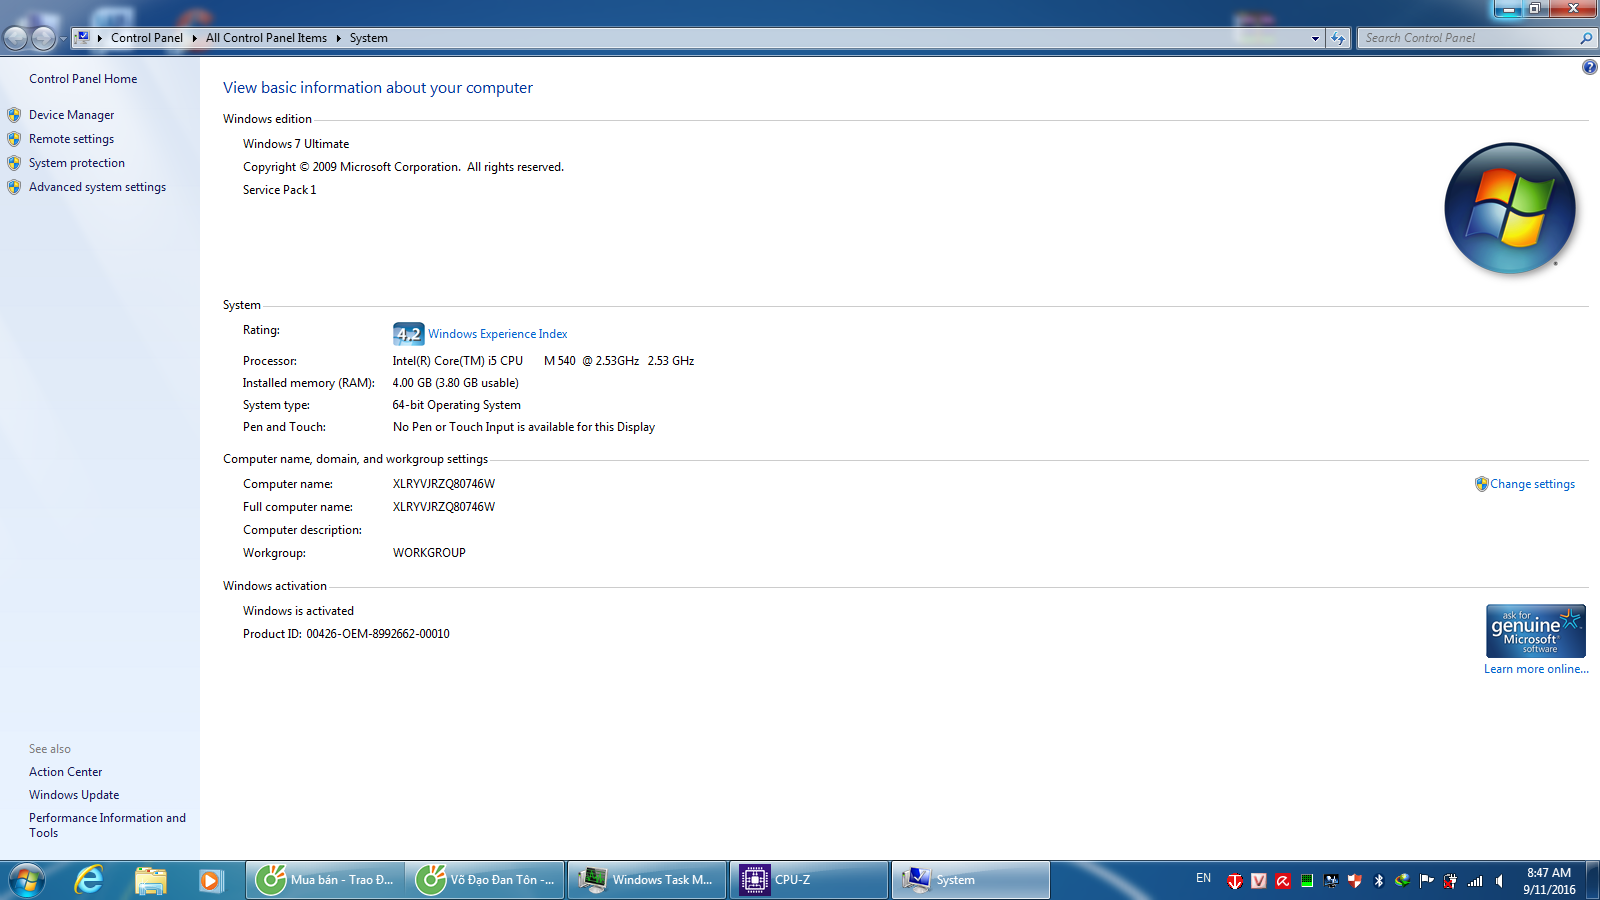Click the Bluetooth tray icon

(x=1378, y=881)
